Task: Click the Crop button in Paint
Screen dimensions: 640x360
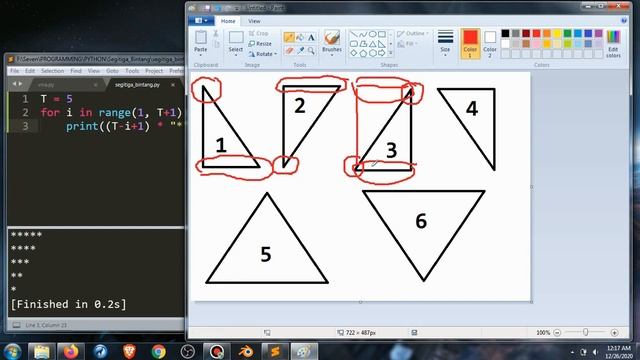Action: pyautogui.click(x=258, y=33)
